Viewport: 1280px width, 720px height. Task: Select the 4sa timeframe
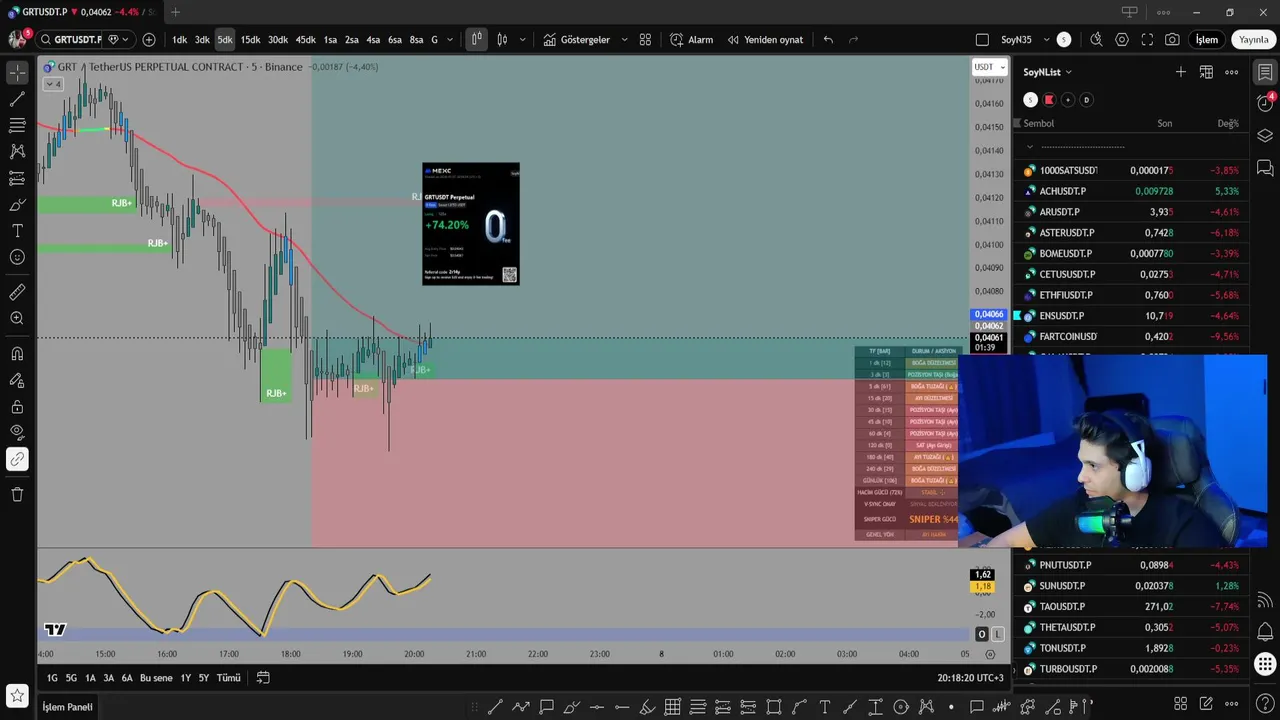tap(373, 40)
